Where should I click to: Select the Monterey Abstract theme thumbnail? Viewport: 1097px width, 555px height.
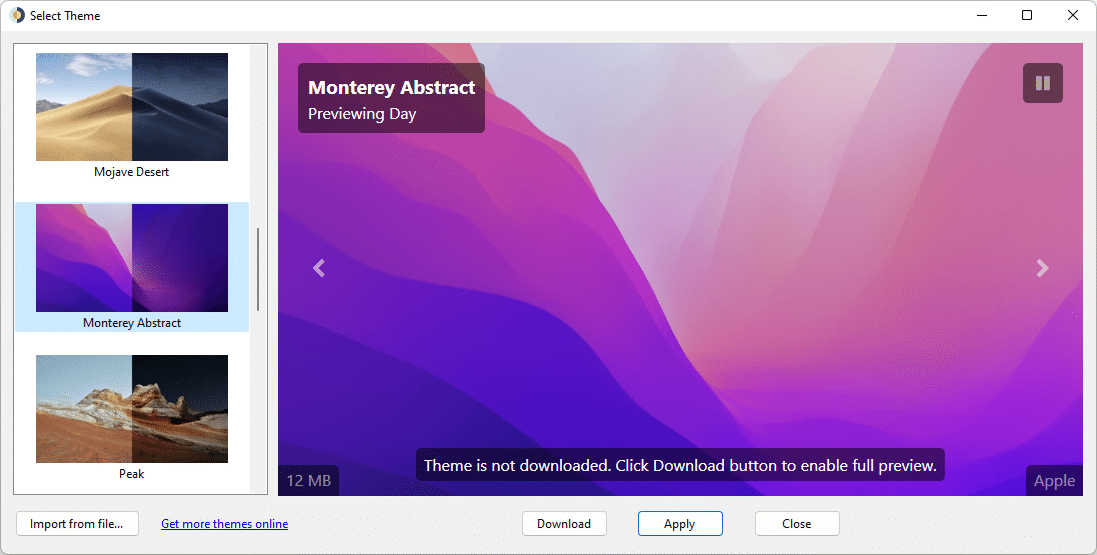point(132,258)
